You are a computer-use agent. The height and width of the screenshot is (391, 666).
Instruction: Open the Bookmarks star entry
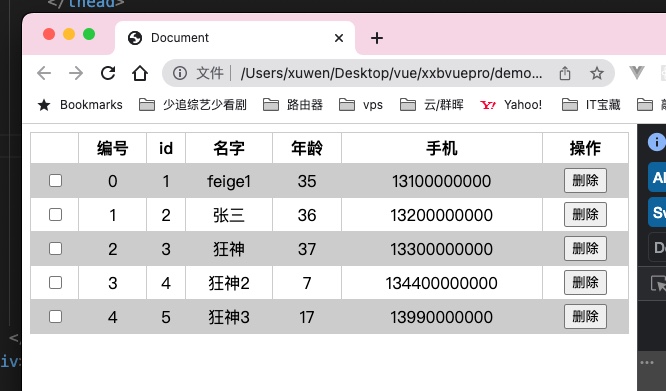point(80,105)
